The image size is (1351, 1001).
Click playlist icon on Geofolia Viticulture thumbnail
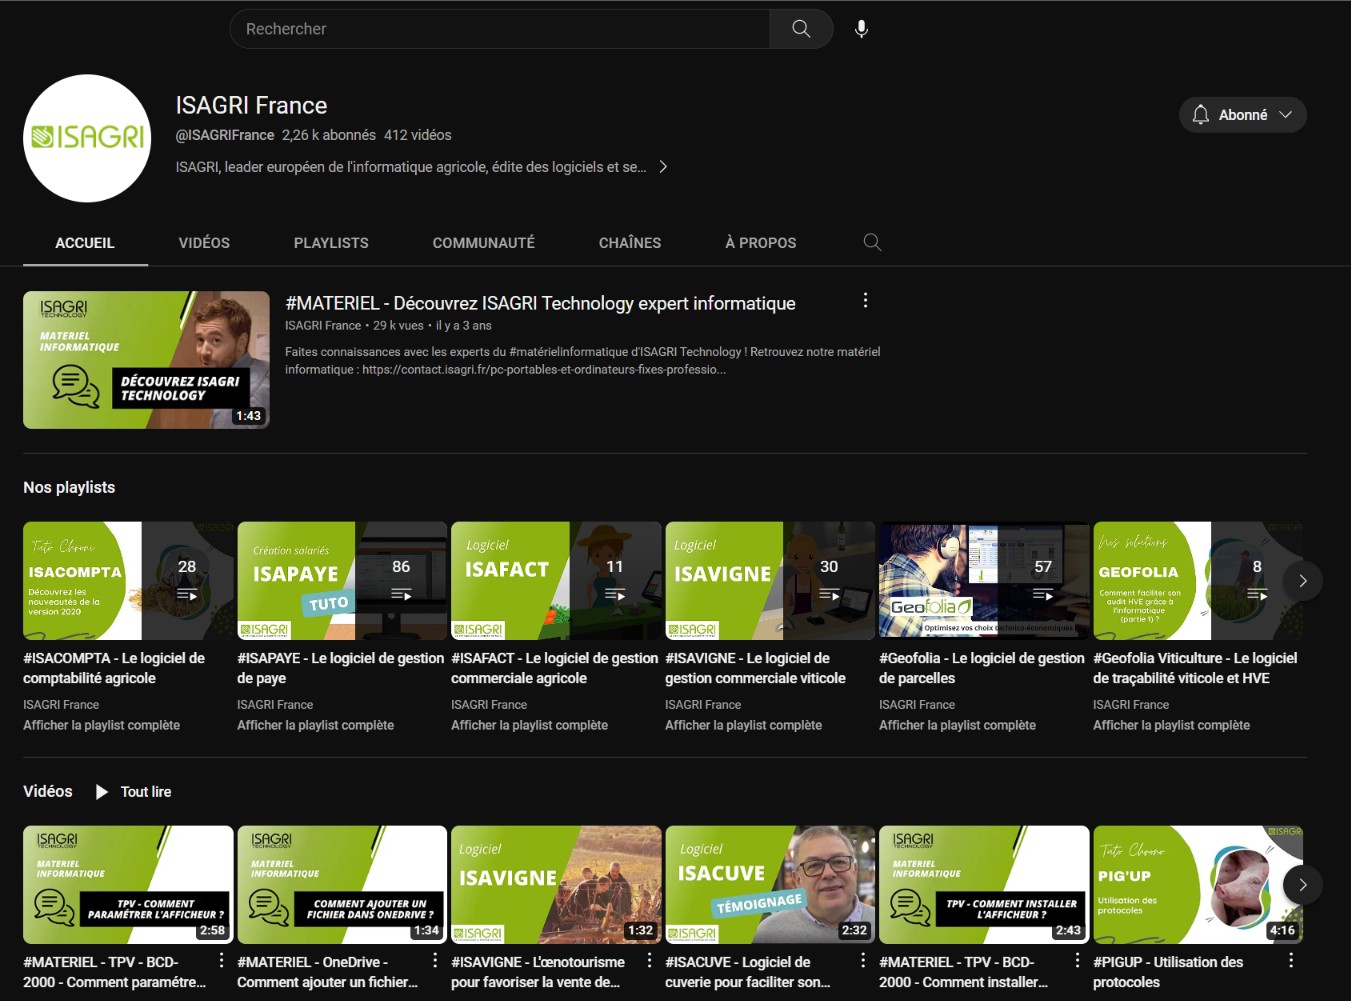tap(1257, 595)
